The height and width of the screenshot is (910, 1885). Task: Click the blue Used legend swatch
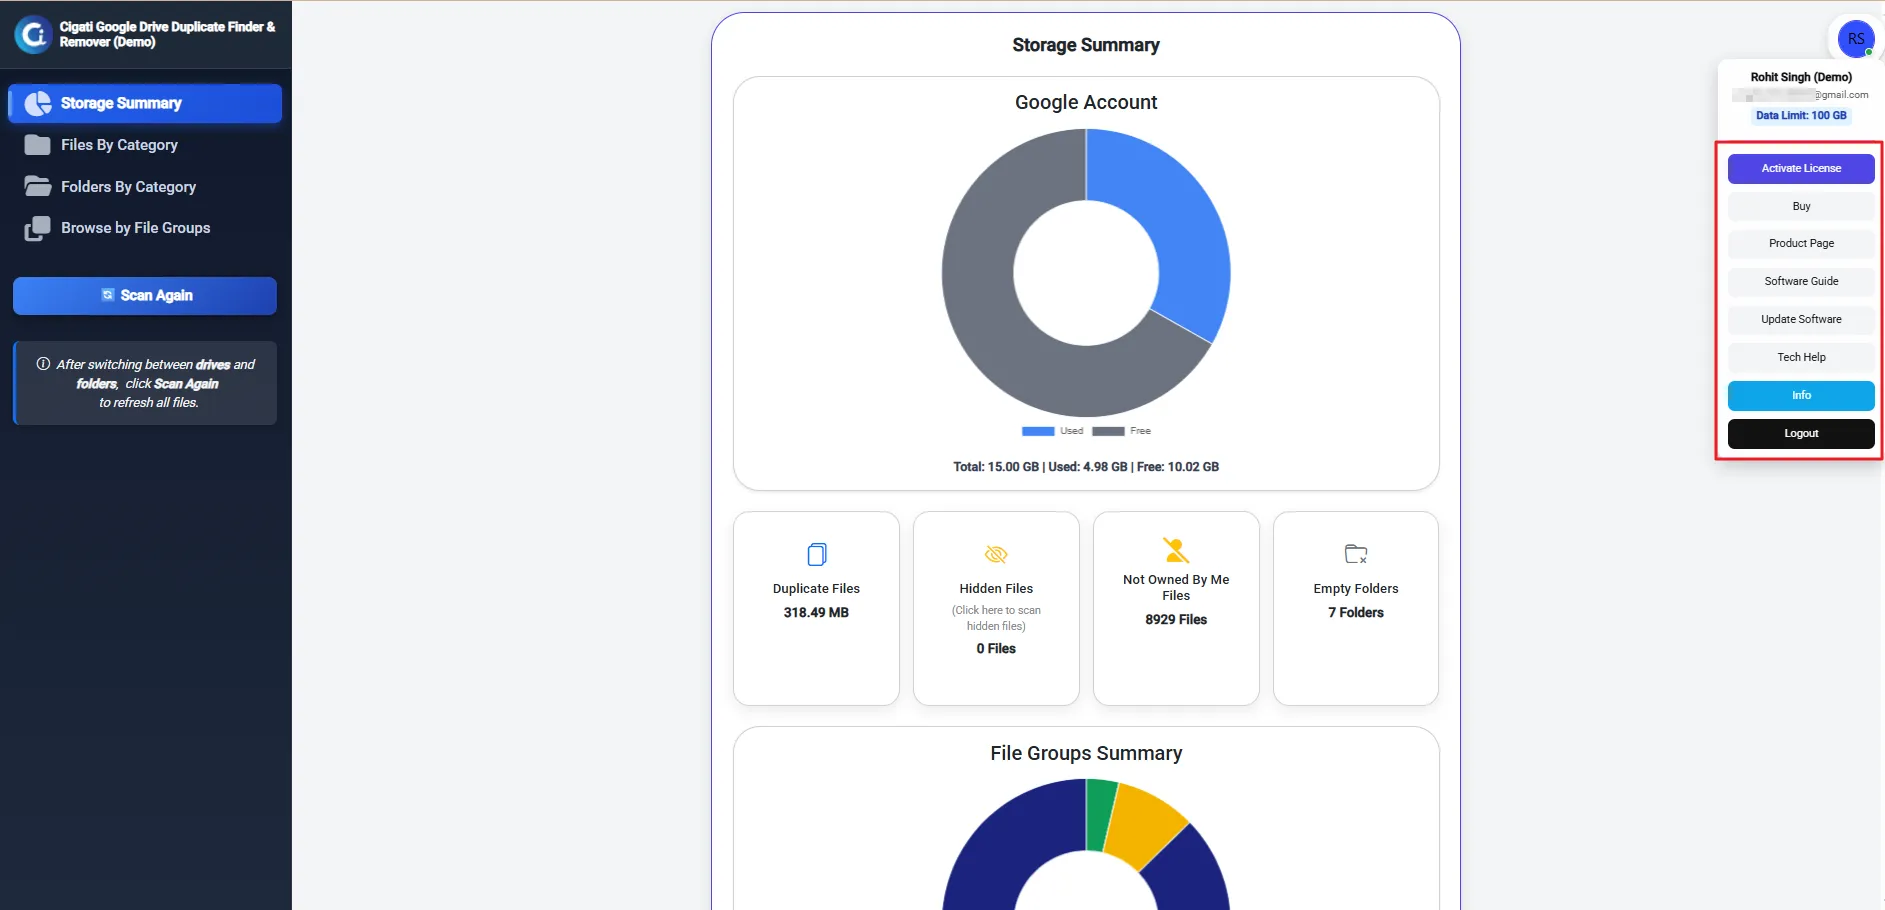1038,431
